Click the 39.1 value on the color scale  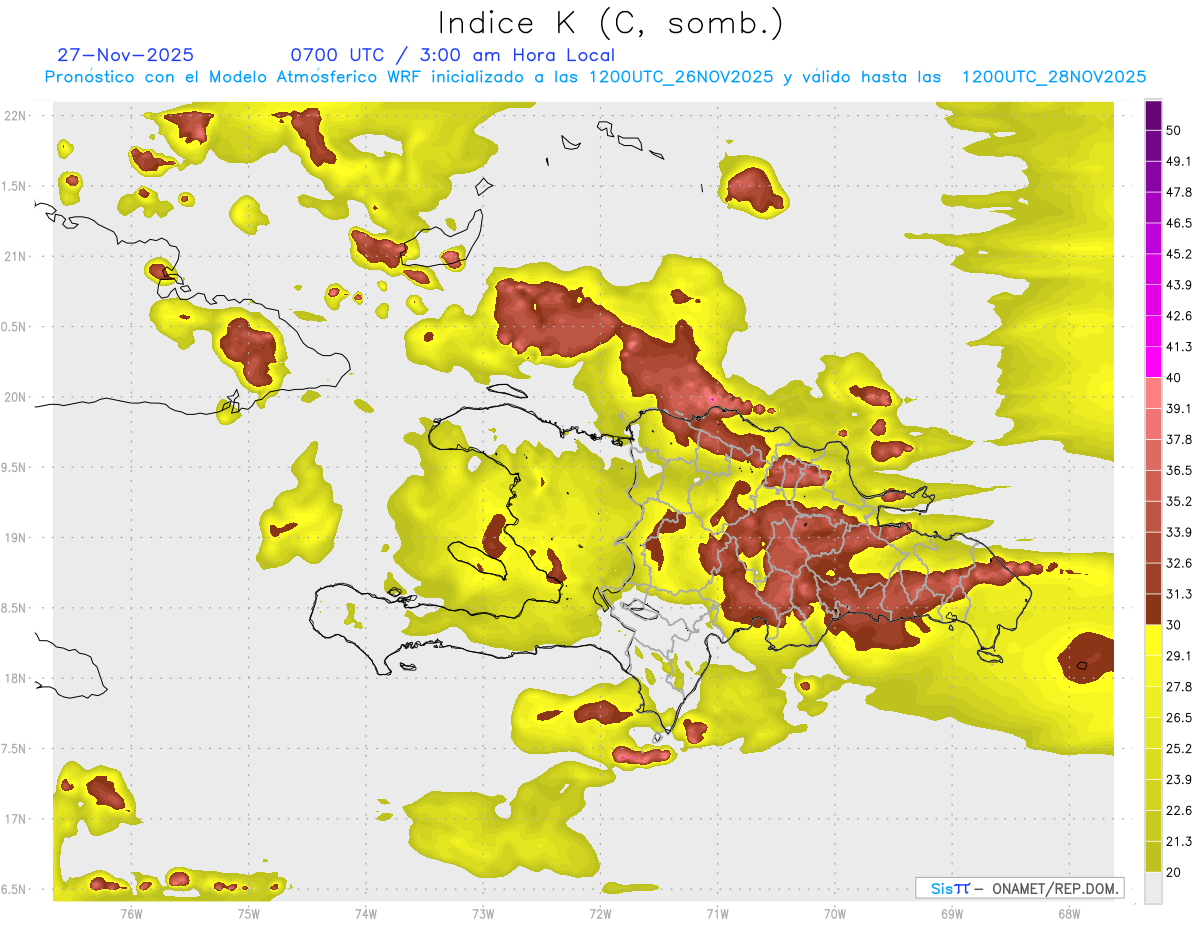coord(1179,409)
